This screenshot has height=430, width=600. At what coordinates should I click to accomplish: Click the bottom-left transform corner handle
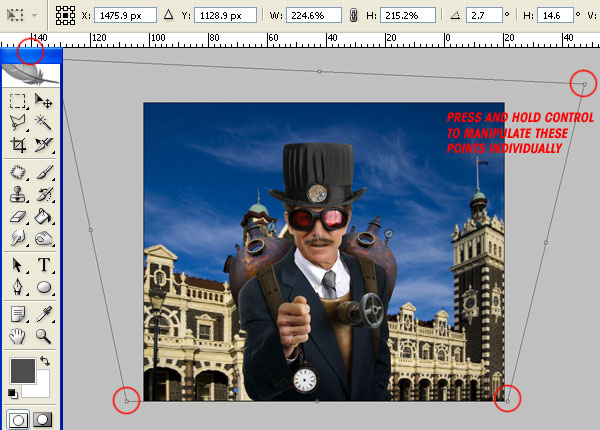(127, 401)
